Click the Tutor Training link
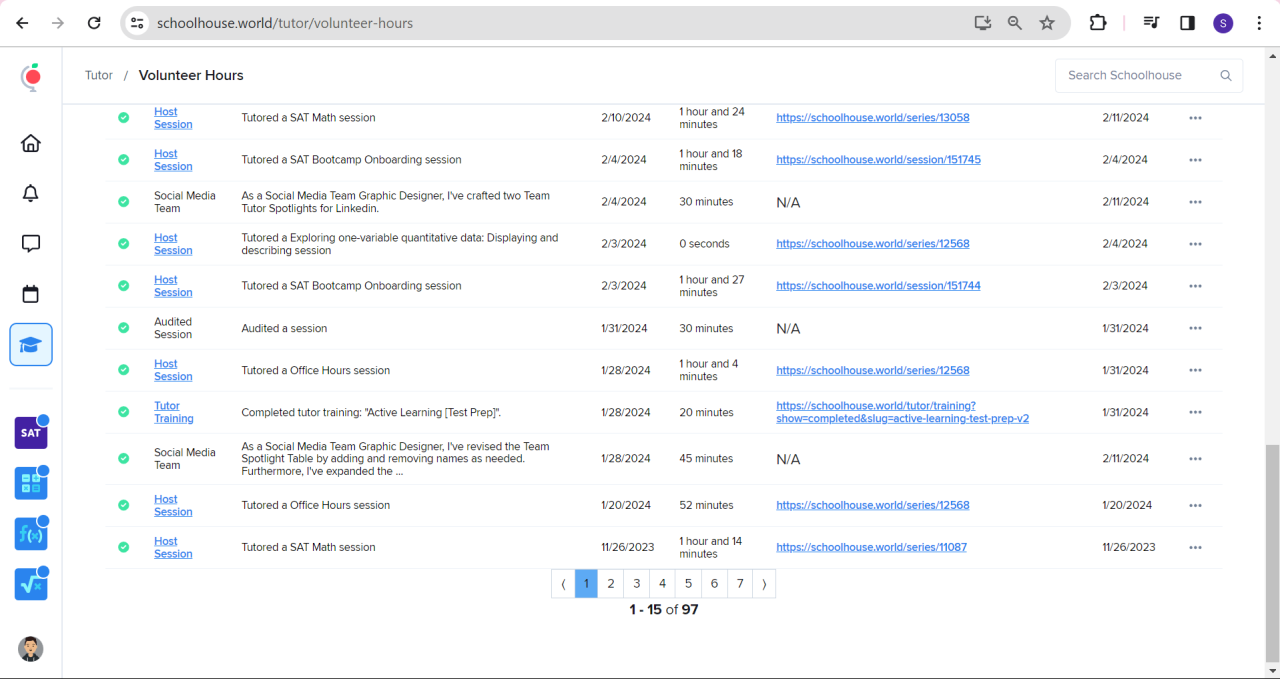Viewport: 1280px width, 679px height. point(173,412)
